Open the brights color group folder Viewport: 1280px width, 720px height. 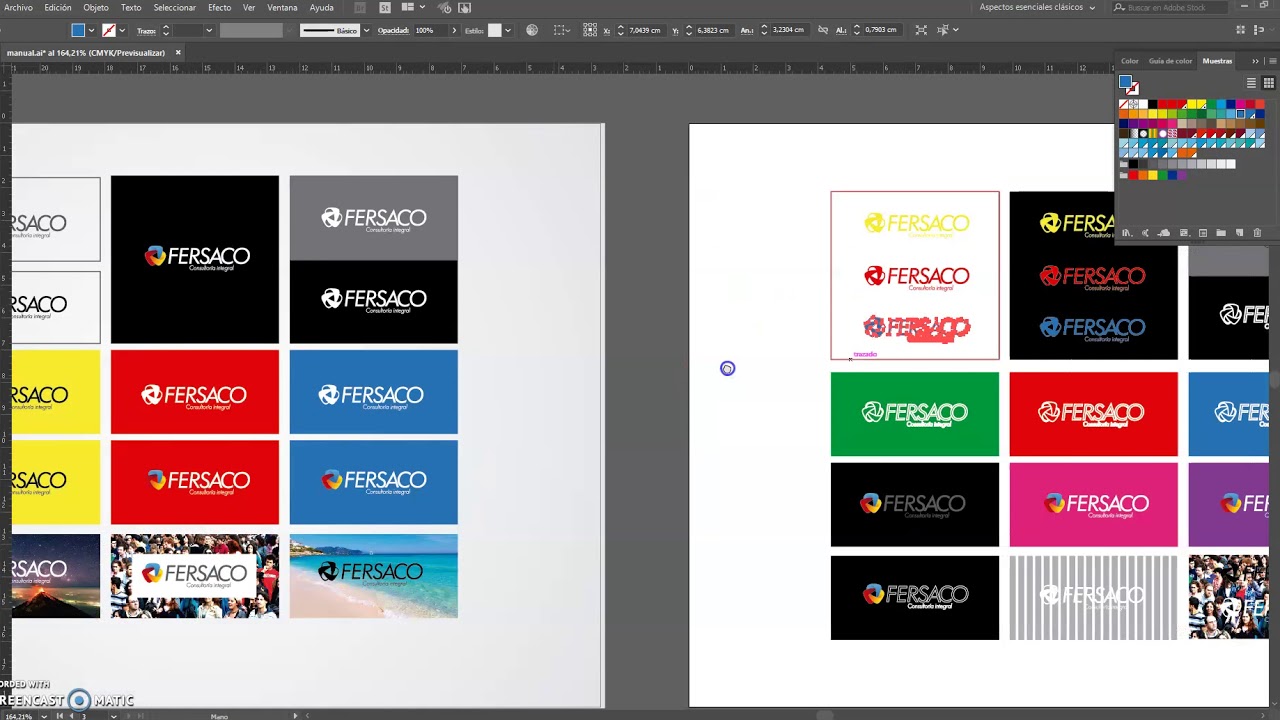click(x=1124, y=175)
